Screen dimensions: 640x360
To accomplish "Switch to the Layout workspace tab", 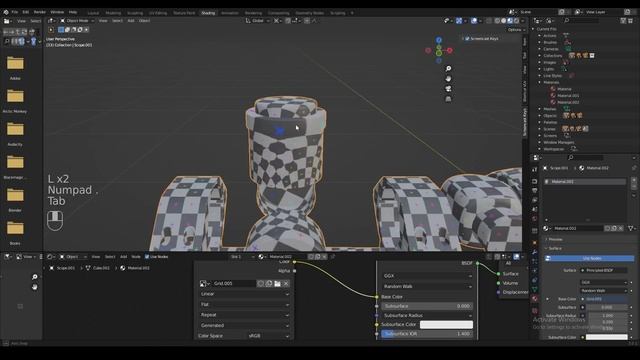I will 93,13.
